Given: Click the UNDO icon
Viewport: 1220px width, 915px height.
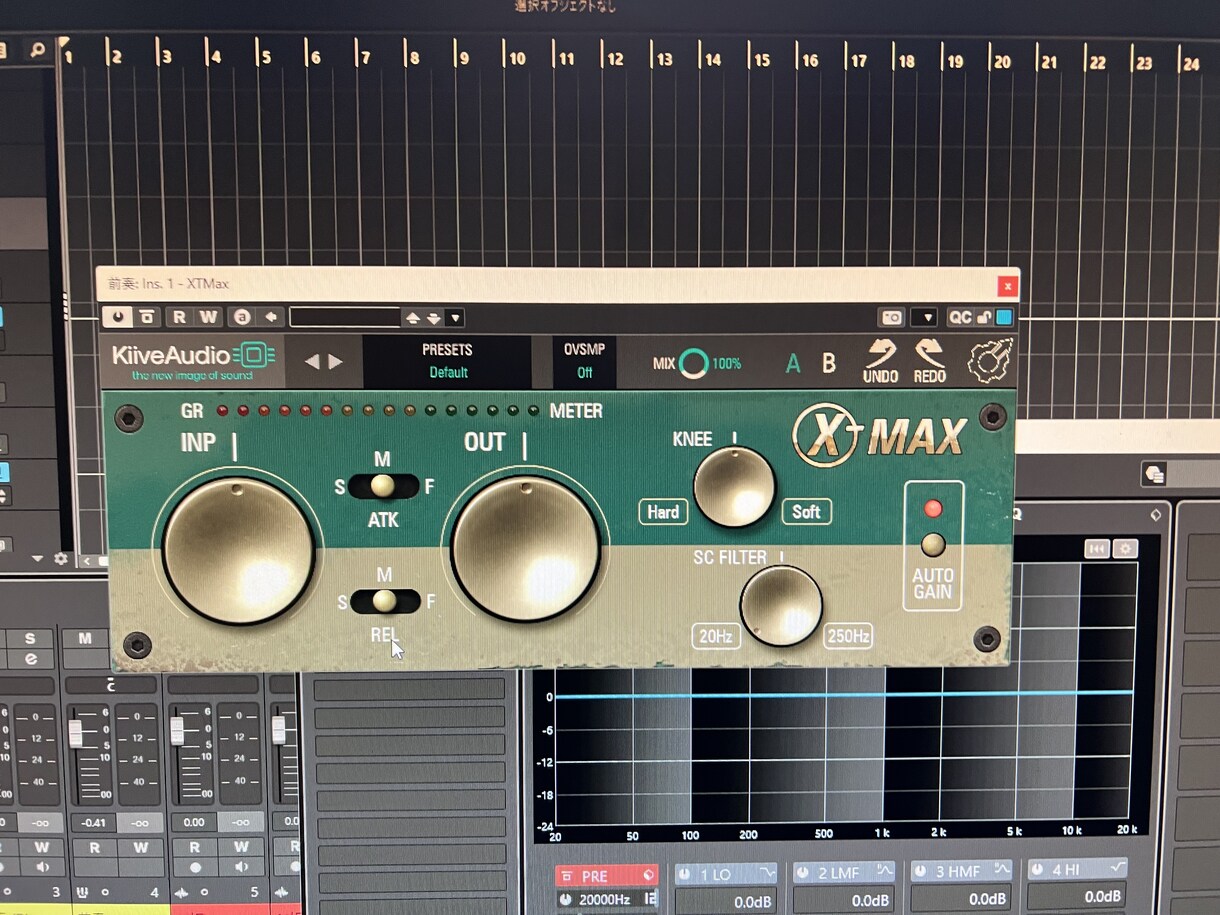Looking at the screenshot, I should point(880,361).
